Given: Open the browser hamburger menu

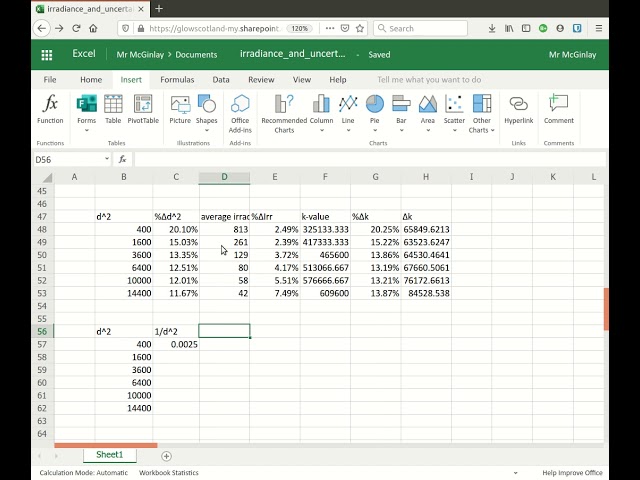Looking at the screenshot, I should pyautogui.click(x=599, y=29).
